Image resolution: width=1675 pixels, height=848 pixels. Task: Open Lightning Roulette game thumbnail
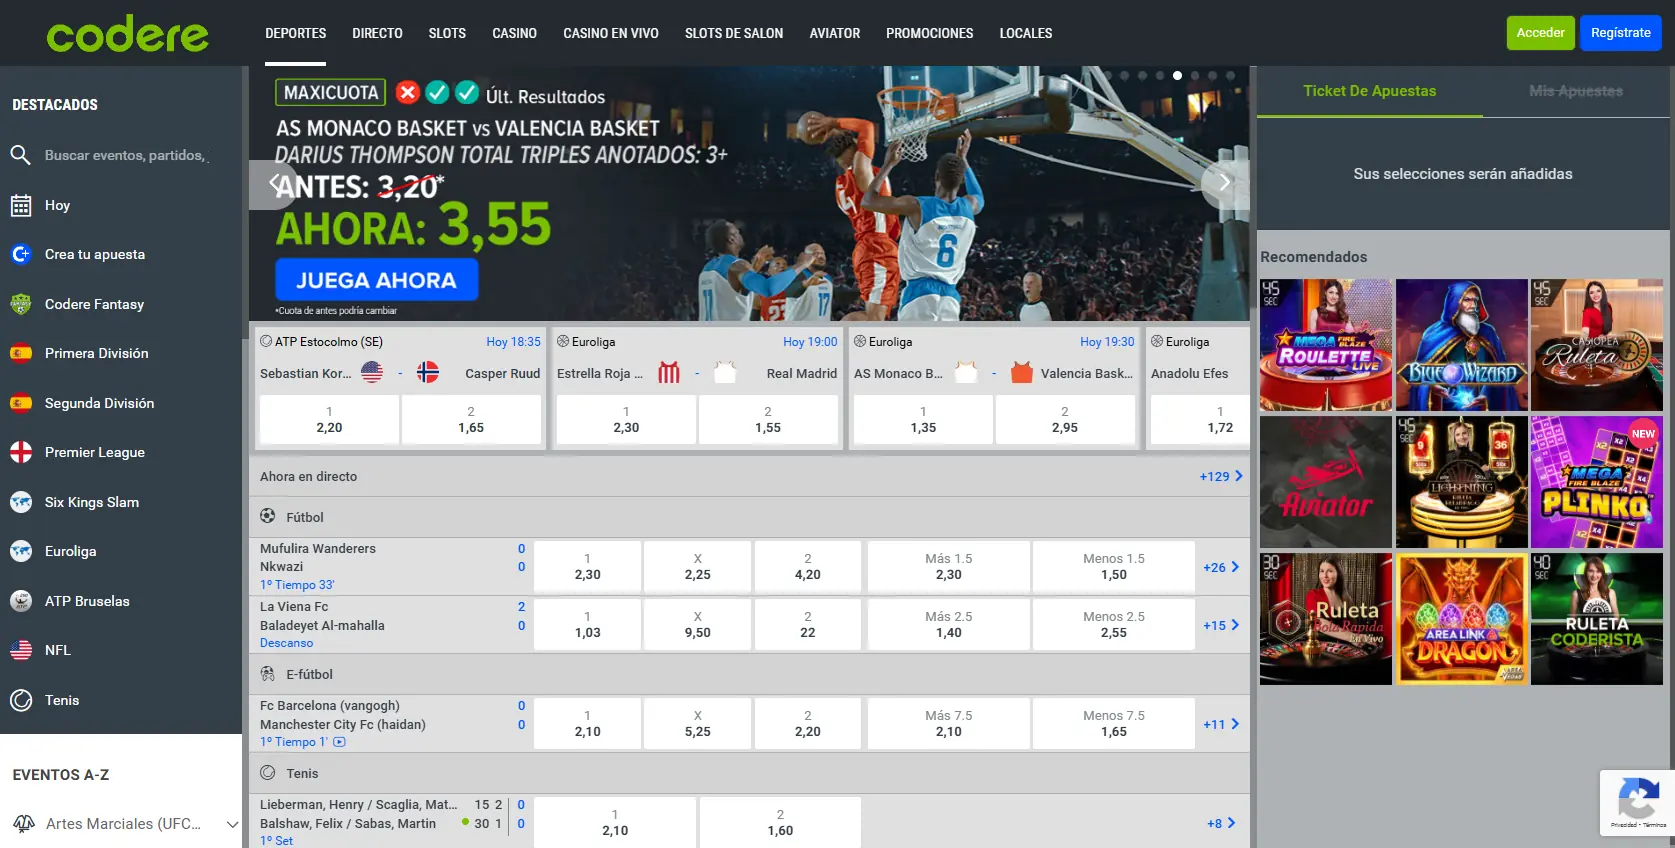(1462, 482)
